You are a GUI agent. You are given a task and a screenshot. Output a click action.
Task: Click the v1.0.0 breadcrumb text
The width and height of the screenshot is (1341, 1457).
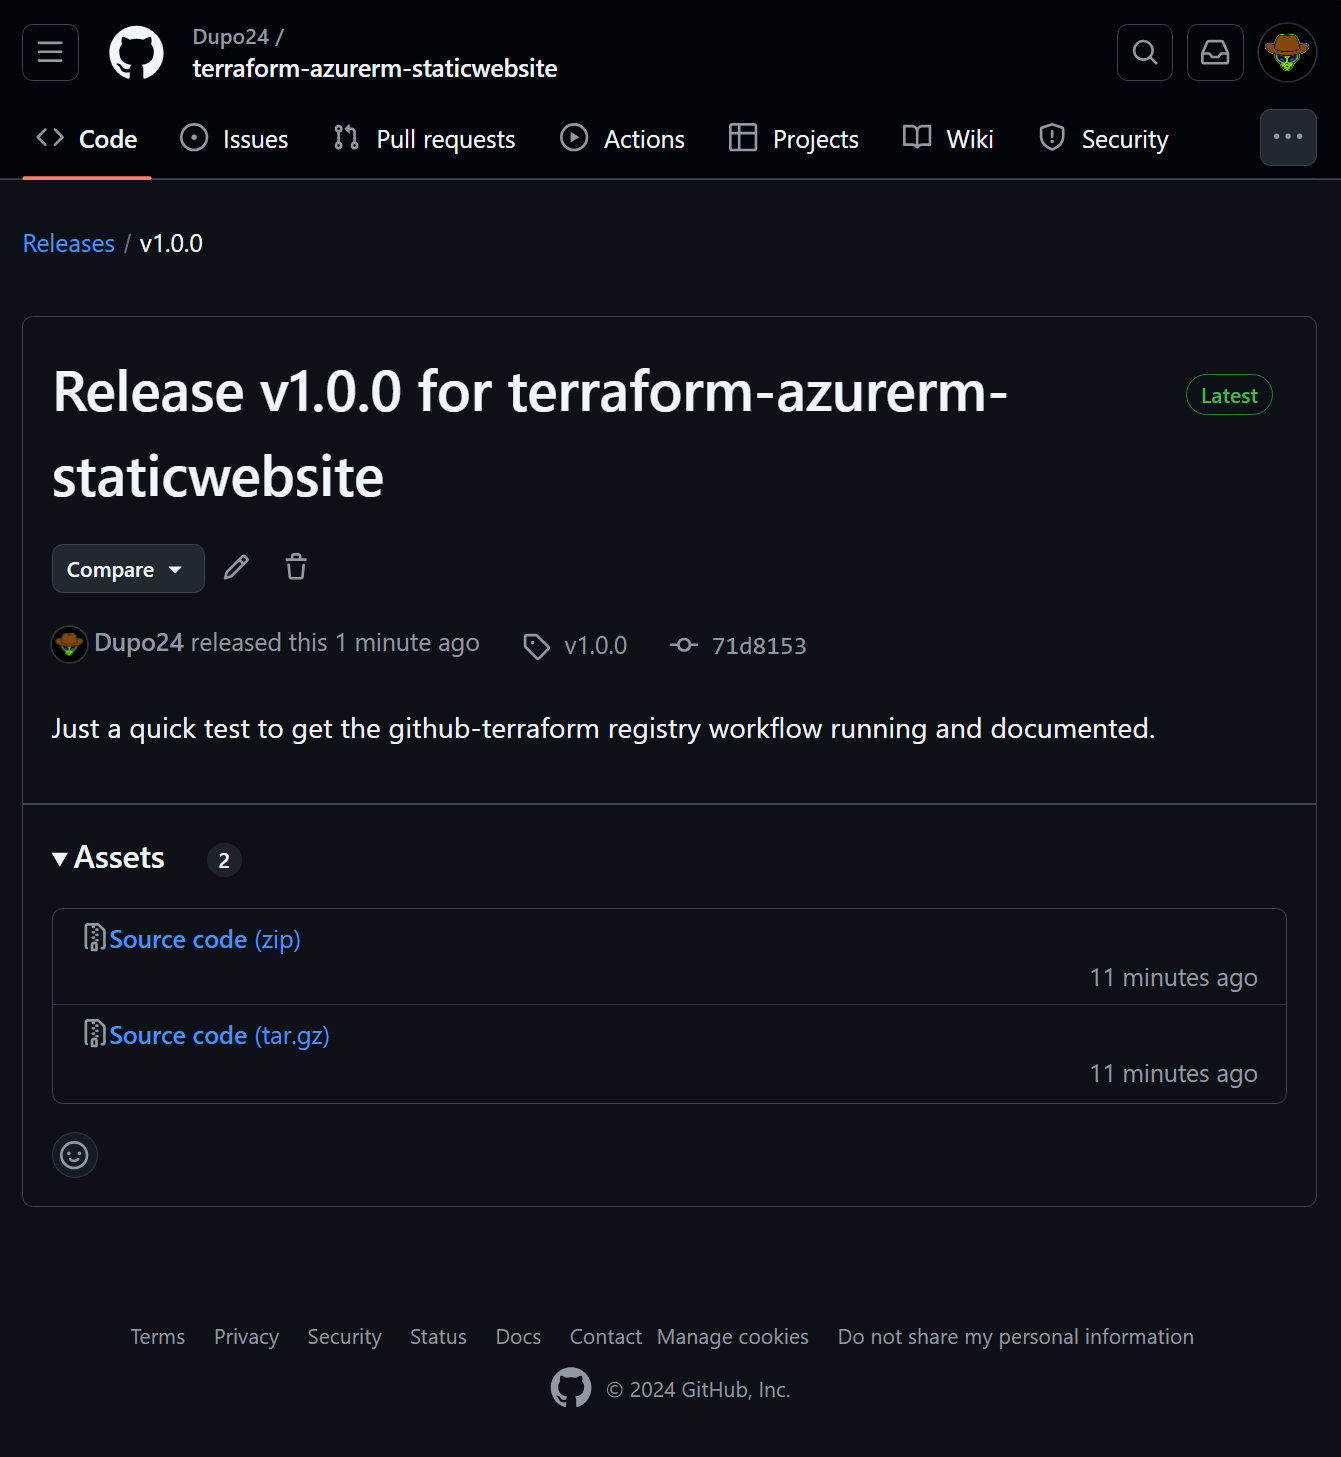click(171, 243)
